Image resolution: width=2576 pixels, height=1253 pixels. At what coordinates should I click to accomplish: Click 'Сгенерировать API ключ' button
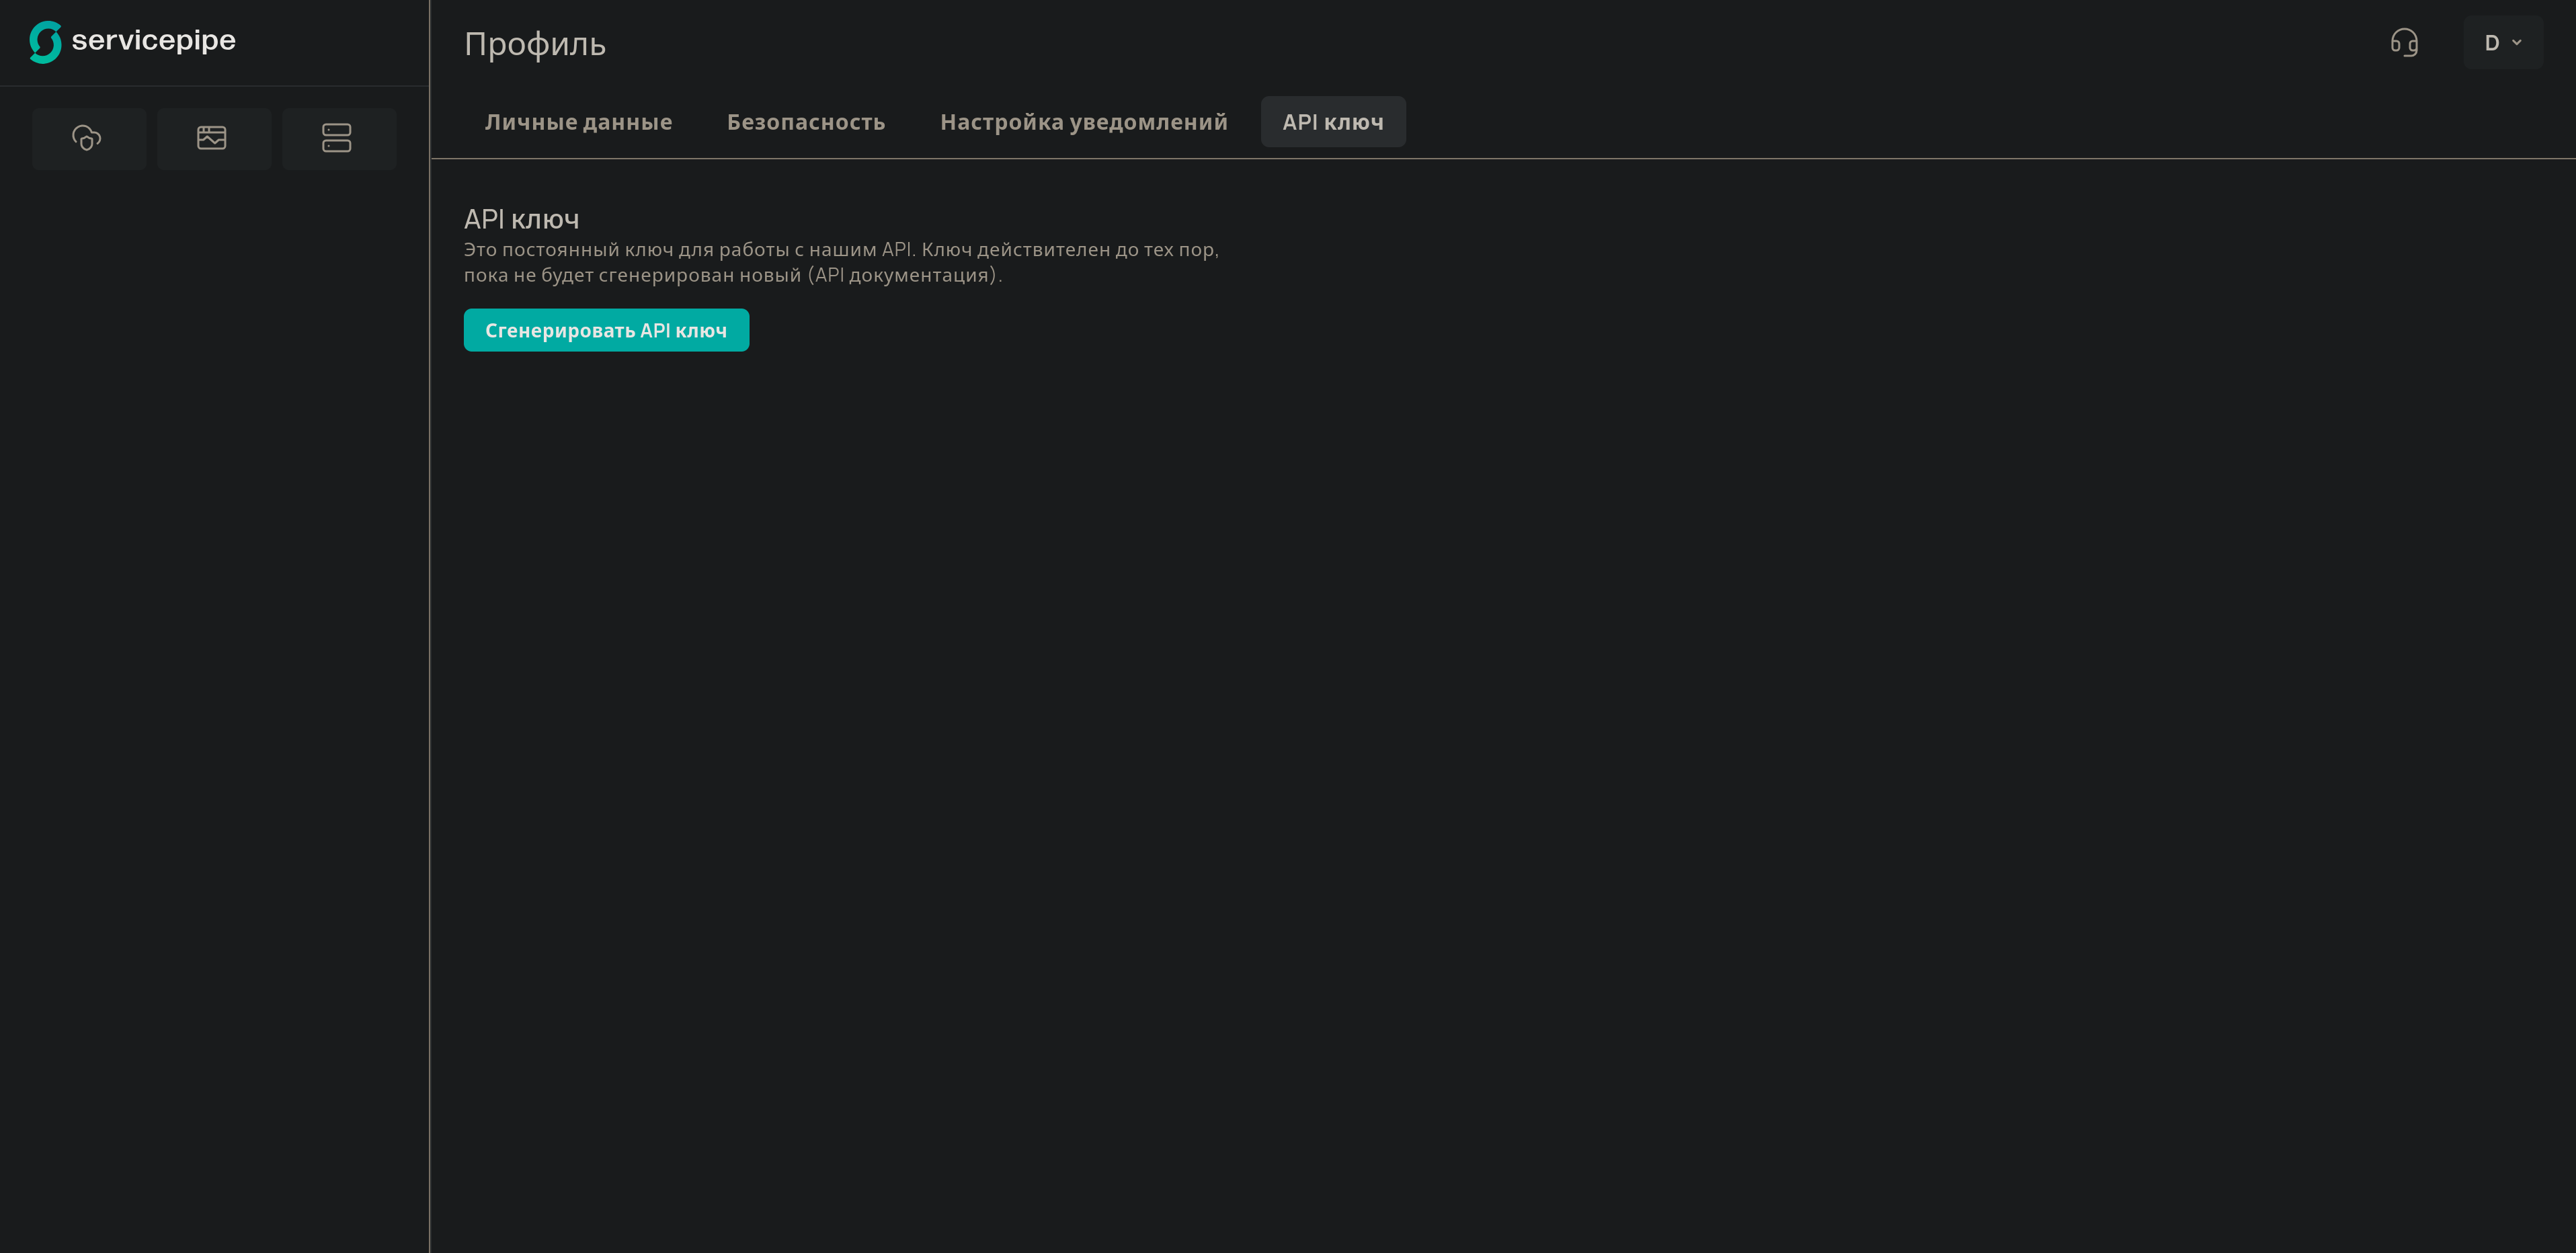(606, 329)
